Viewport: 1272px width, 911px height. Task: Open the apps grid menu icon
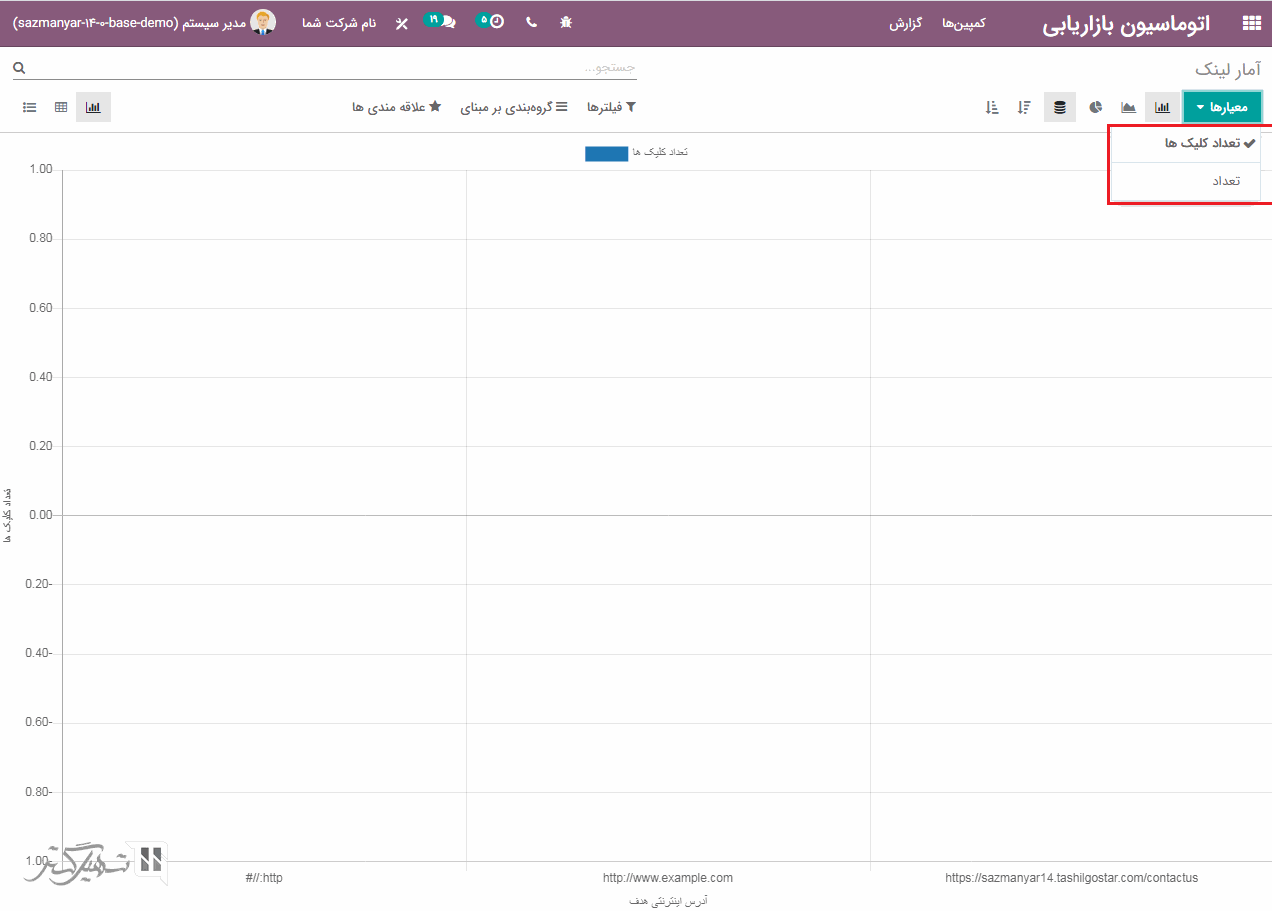pos(1251,23)
